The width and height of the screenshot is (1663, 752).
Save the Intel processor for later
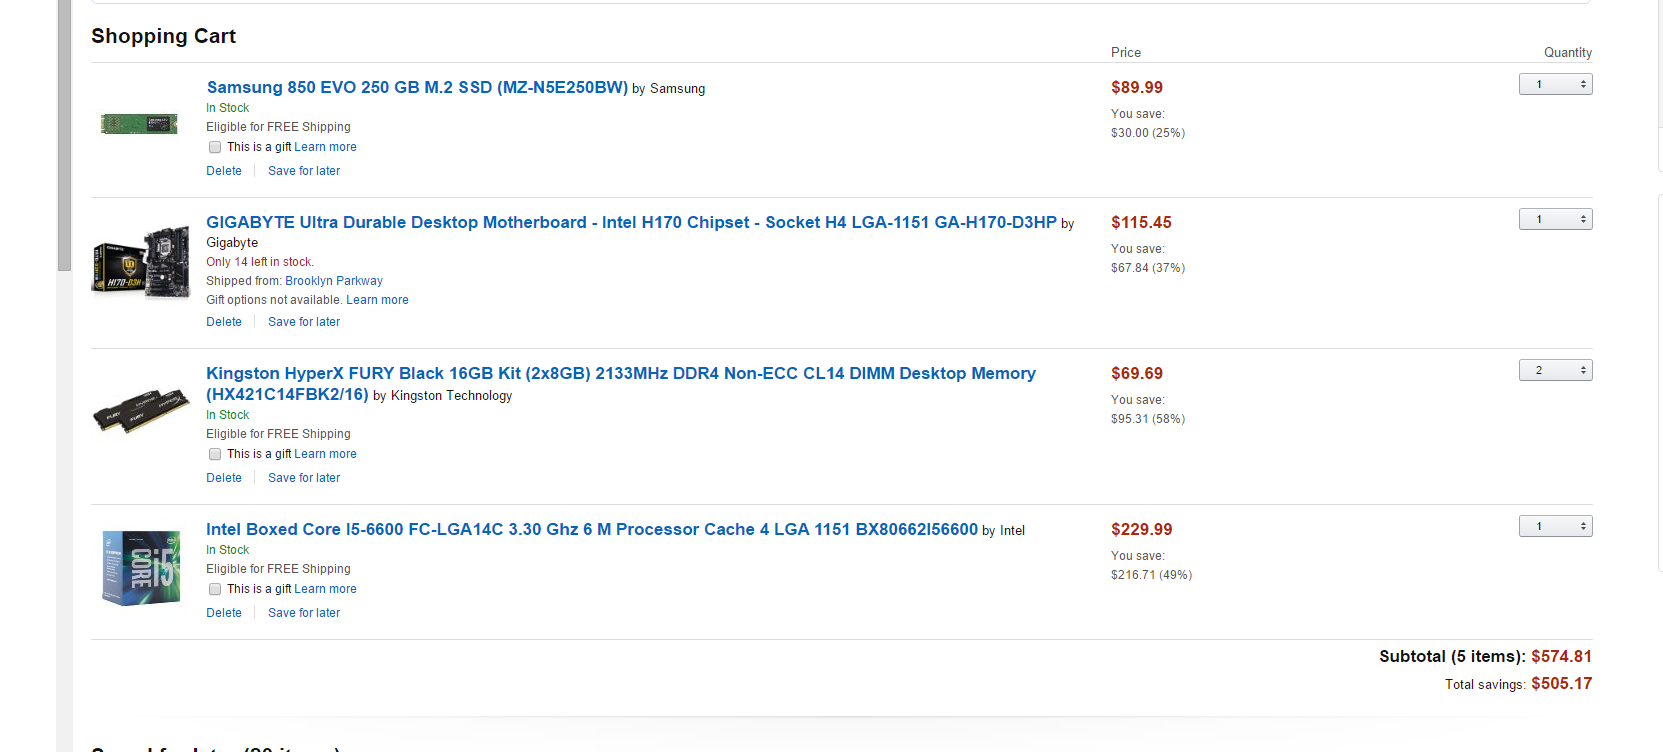304,613
